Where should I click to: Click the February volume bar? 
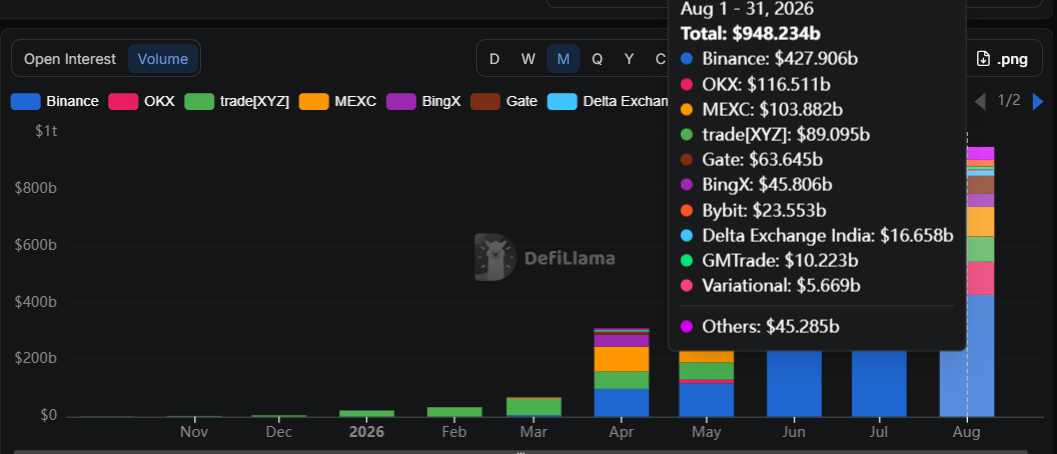pos(454,412)
